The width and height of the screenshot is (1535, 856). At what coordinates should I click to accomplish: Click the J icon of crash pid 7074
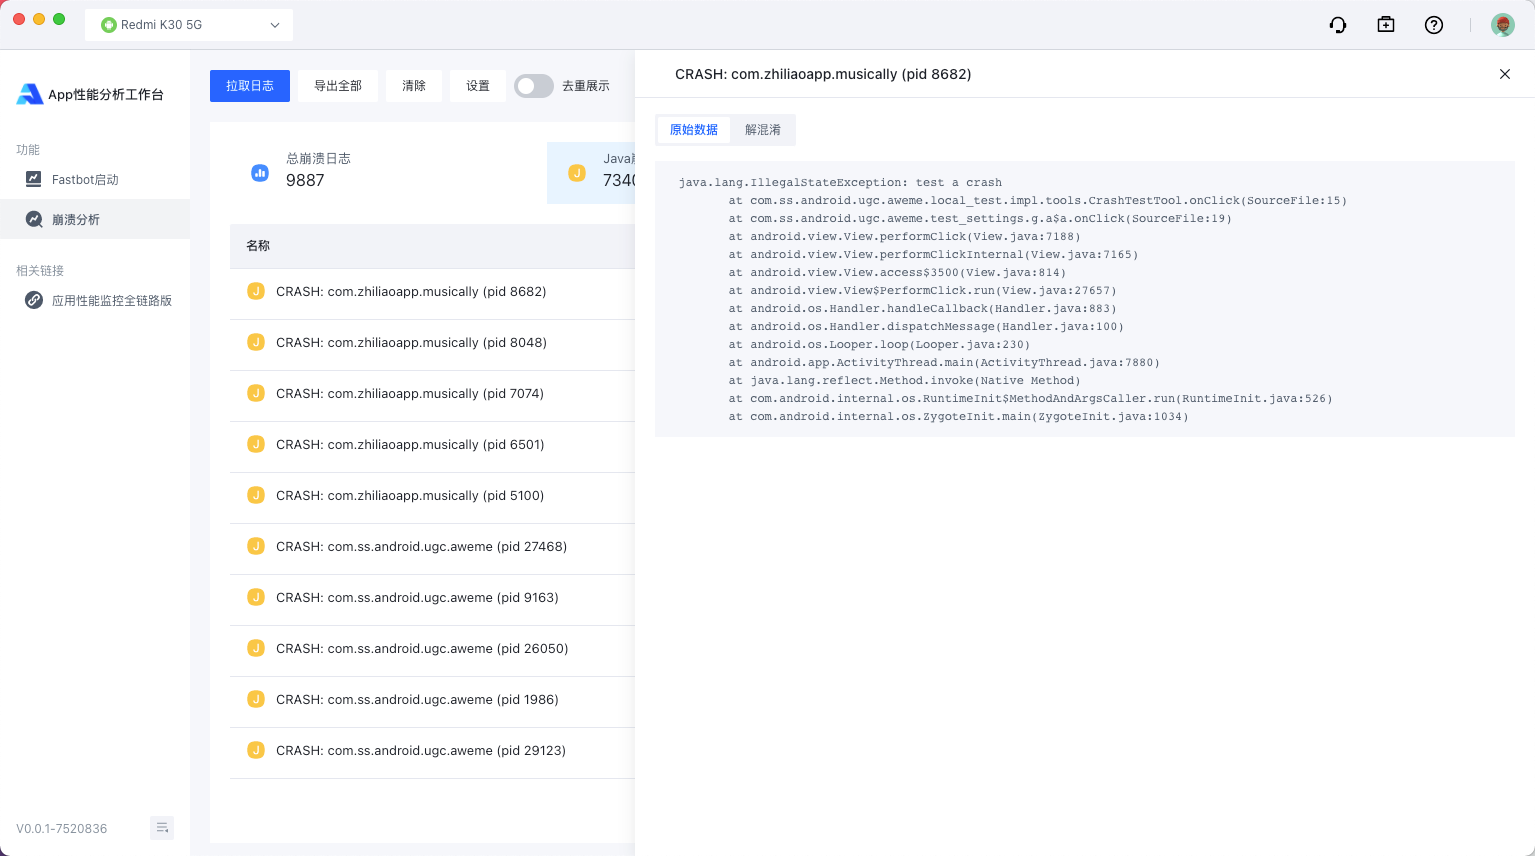(256, 393)
